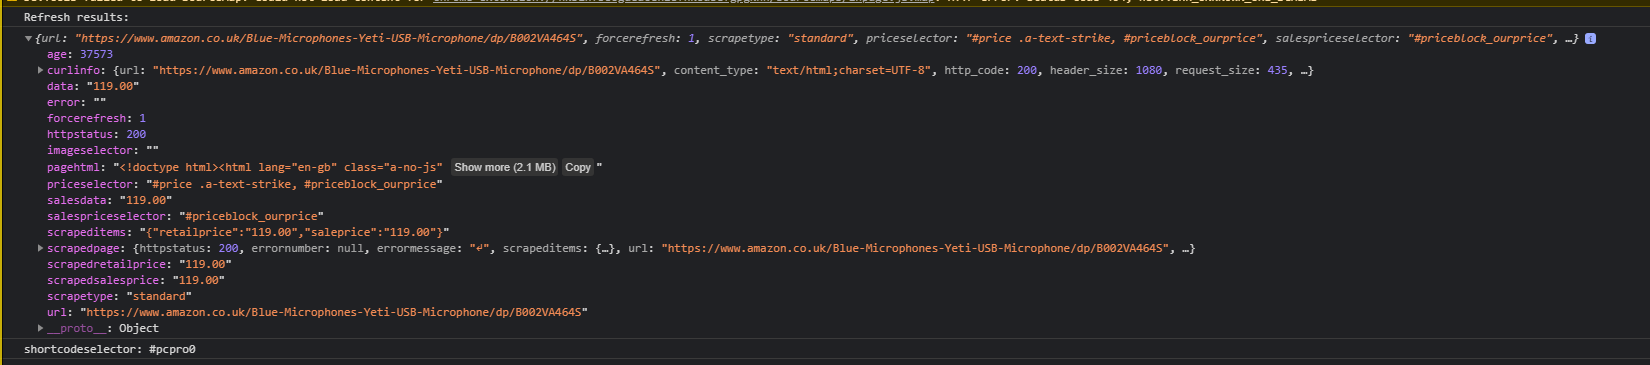Open the underlined link in warning message
This screenshot has height=365, width=1650.
(x=684, y=2)
